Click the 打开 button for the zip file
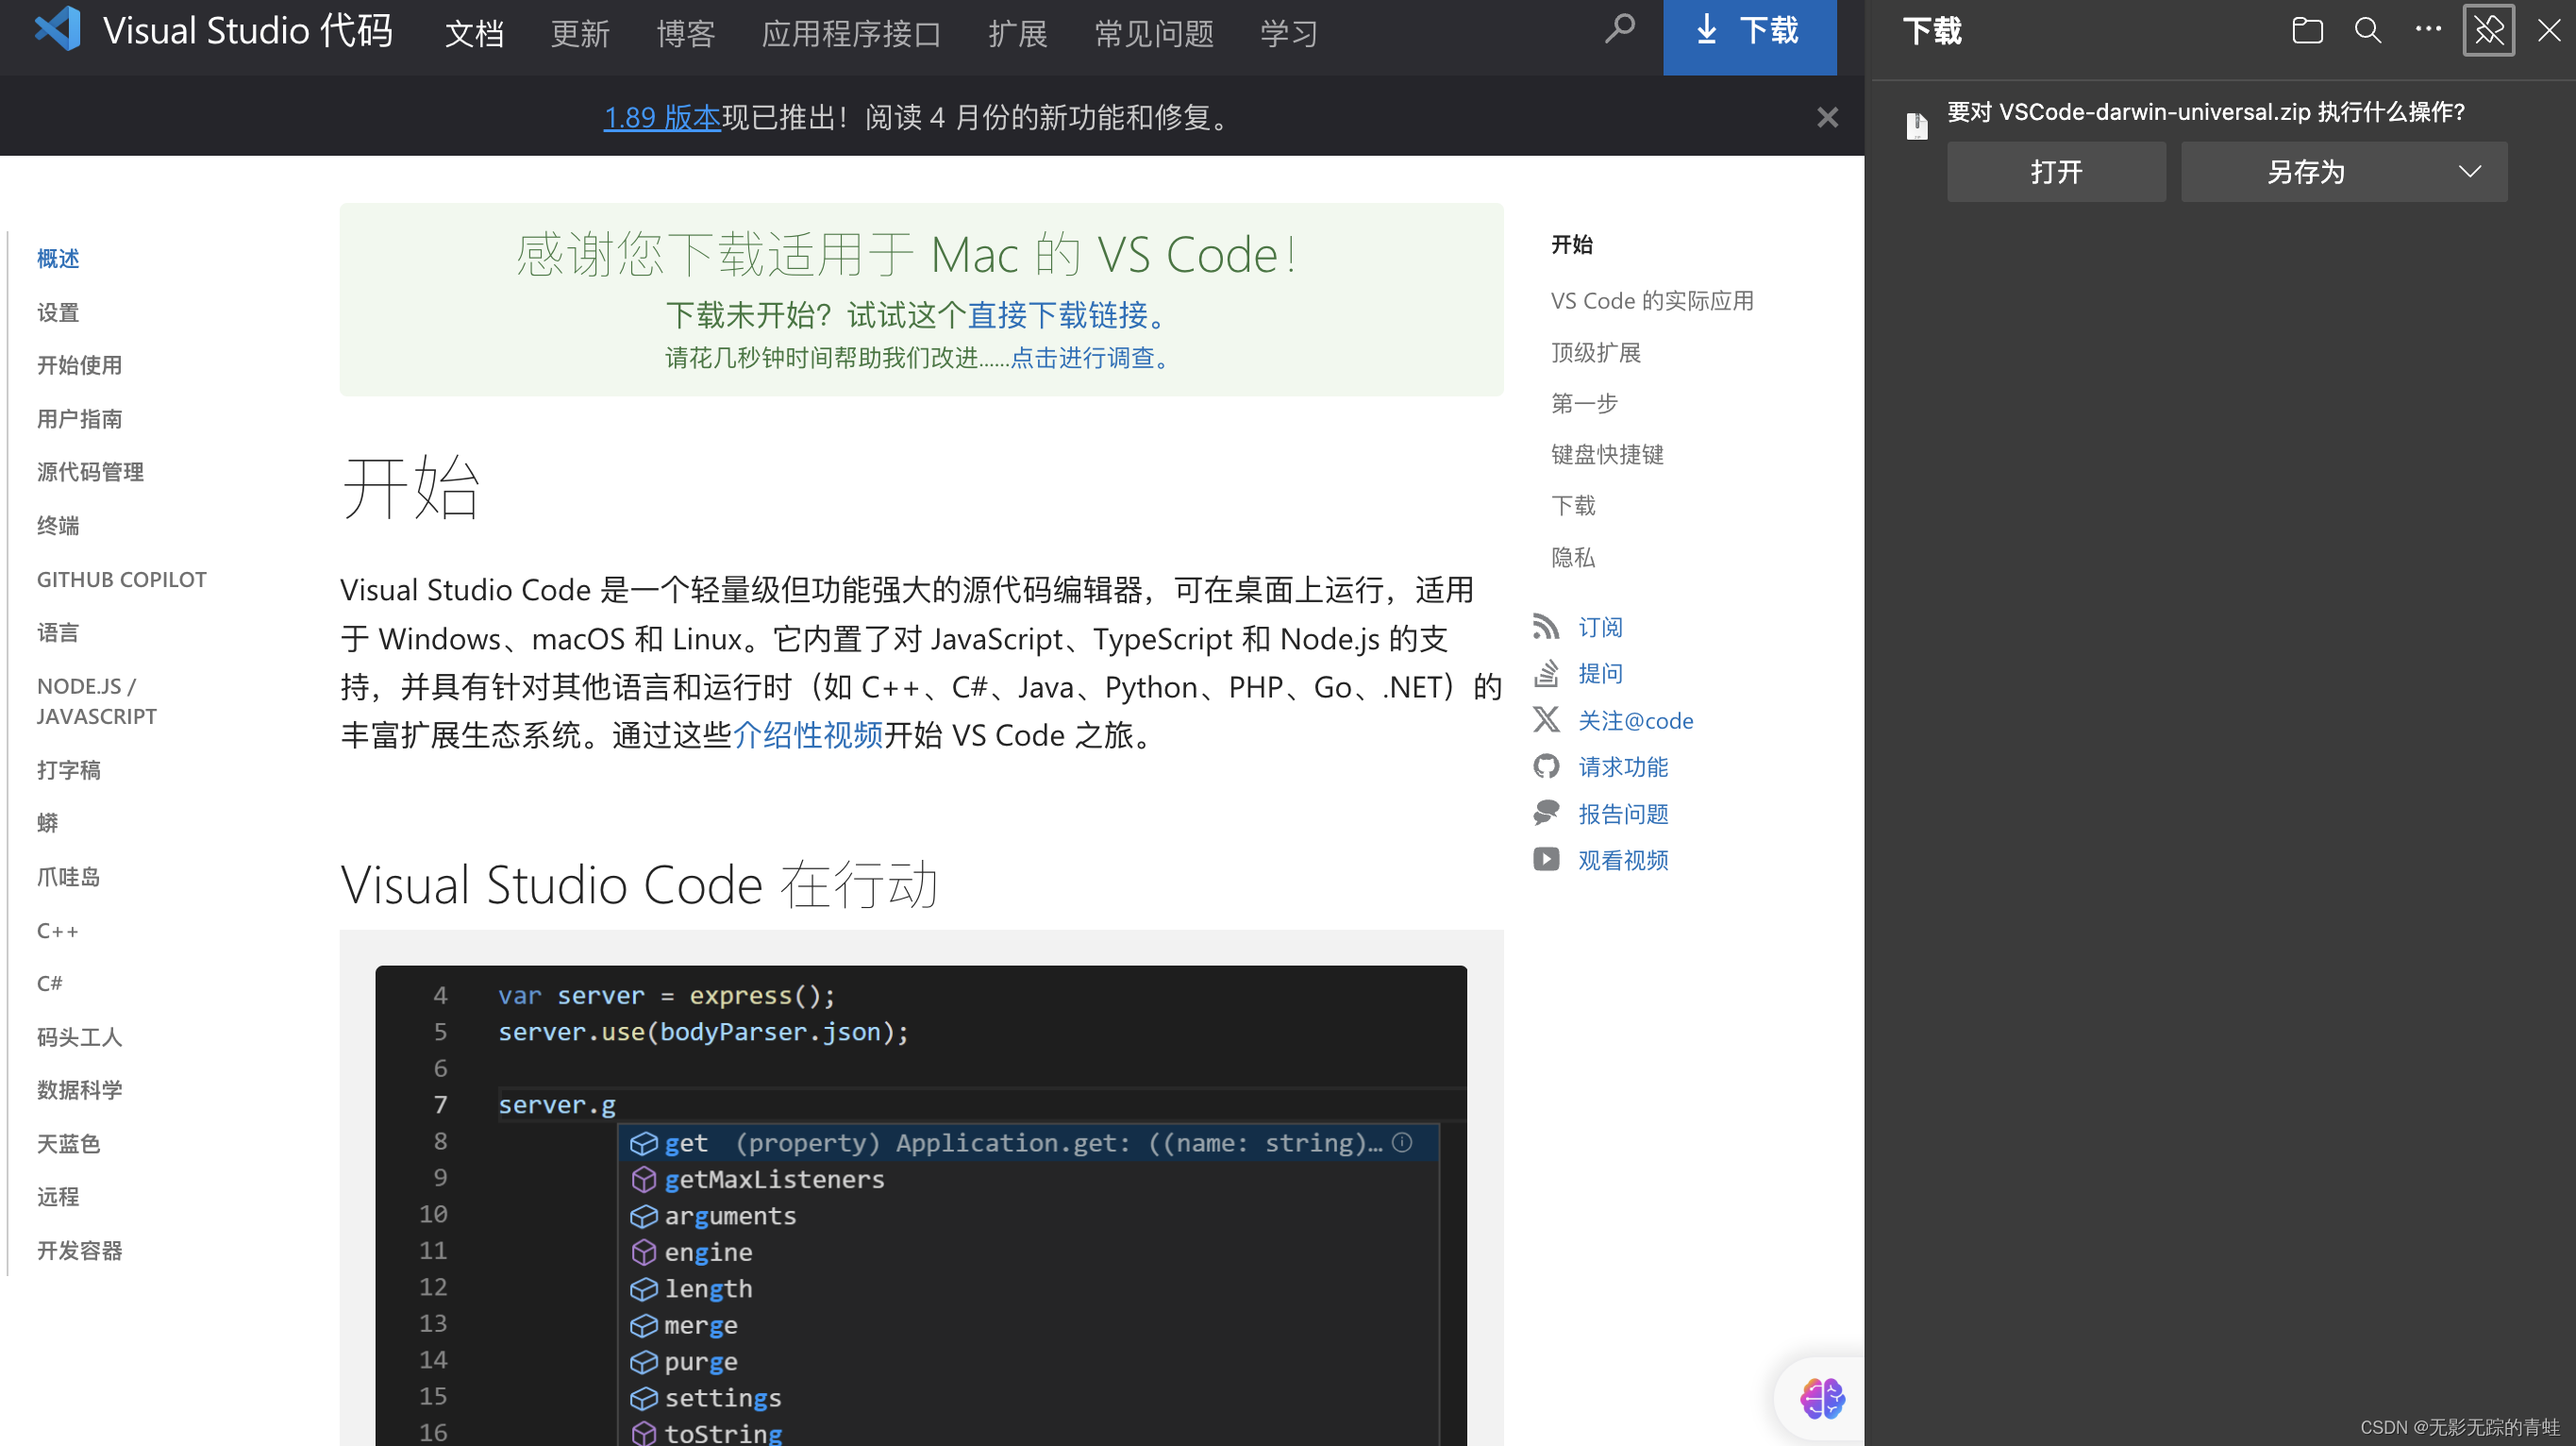The height and width of the screenshot is (1446, 2576). (x=2056, y=172)
